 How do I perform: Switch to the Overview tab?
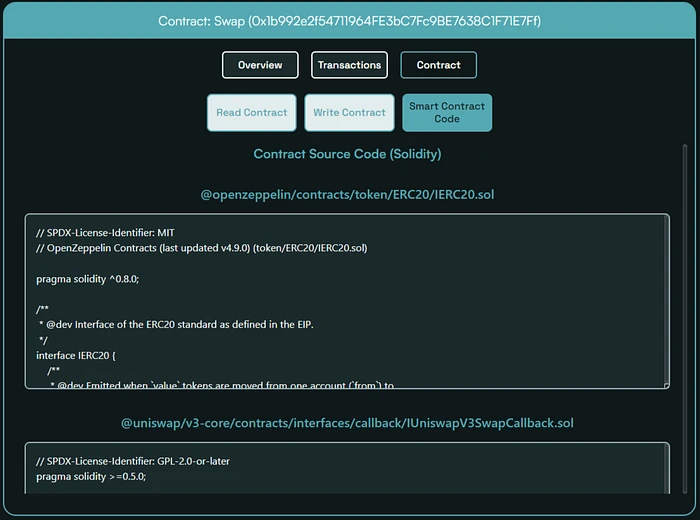[x=260, y=65]
